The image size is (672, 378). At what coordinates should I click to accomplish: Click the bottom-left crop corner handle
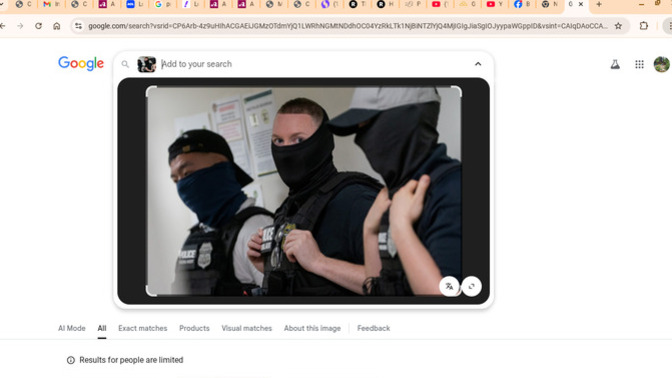pyautogui.click(x=150, y=291)
